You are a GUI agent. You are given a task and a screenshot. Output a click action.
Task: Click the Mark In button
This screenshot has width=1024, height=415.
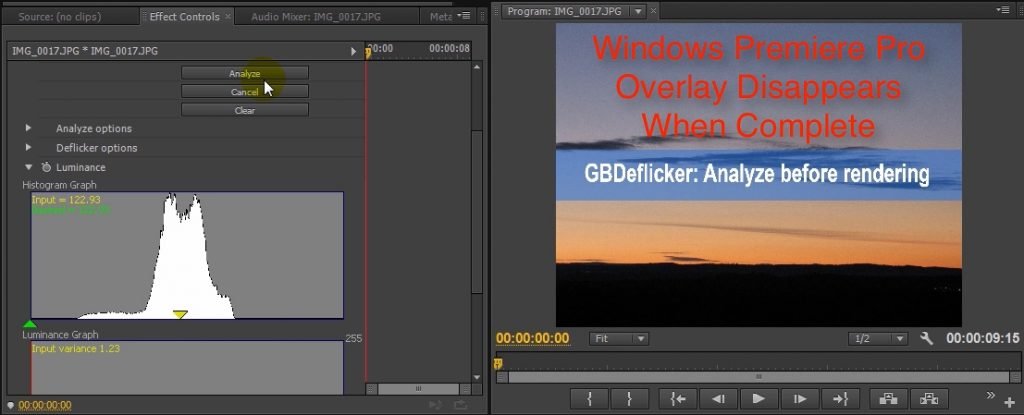(x=590, y=397)
